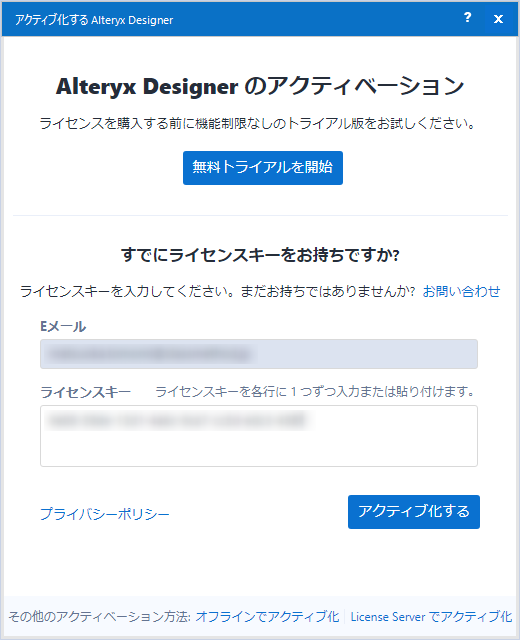Click the すでにライセンスキーをお持ちですか? heading

260,255
